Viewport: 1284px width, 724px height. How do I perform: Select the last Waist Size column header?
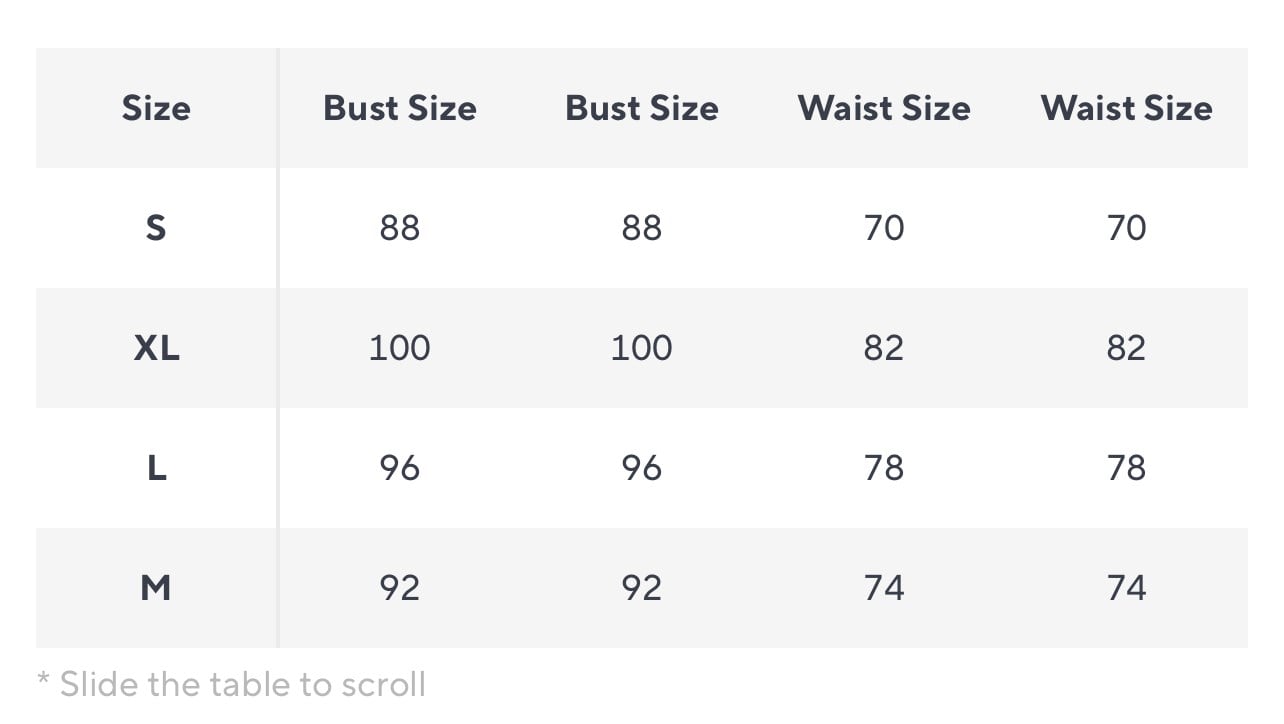pyautogui.click(x=1126, y=108)
